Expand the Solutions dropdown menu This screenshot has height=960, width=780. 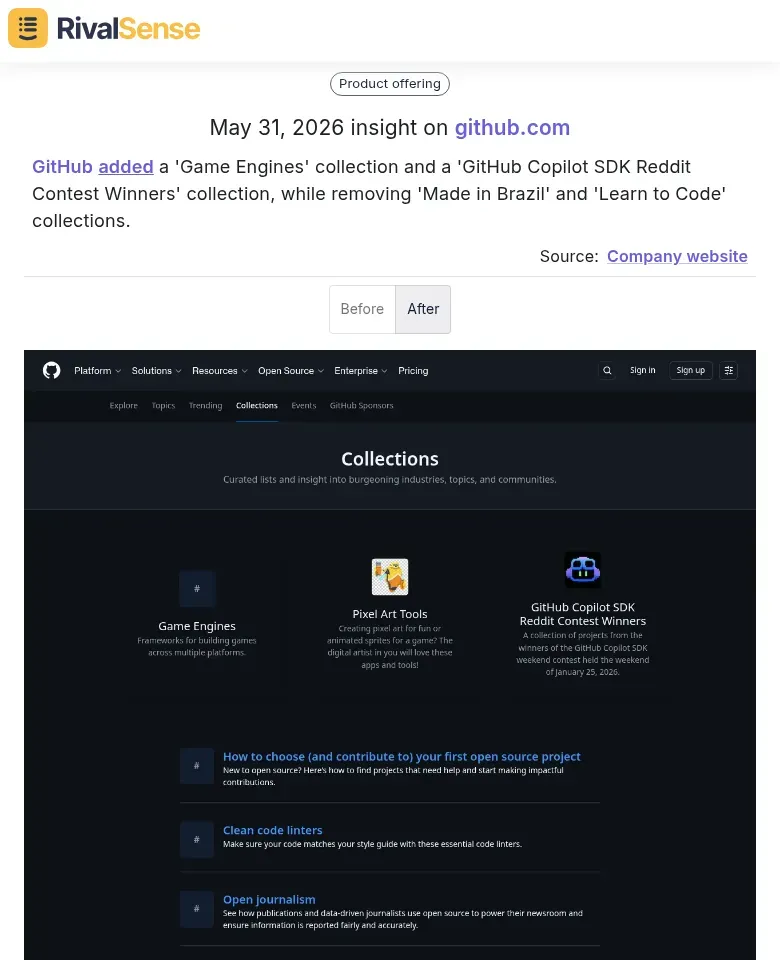click(x=156, y=370)
